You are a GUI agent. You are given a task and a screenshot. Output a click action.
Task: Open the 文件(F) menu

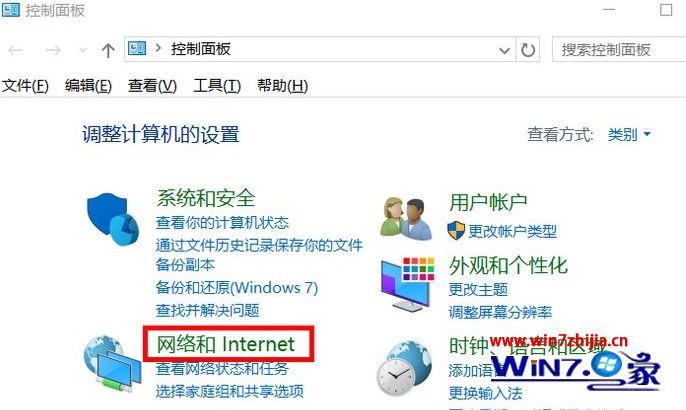point(25,85)
